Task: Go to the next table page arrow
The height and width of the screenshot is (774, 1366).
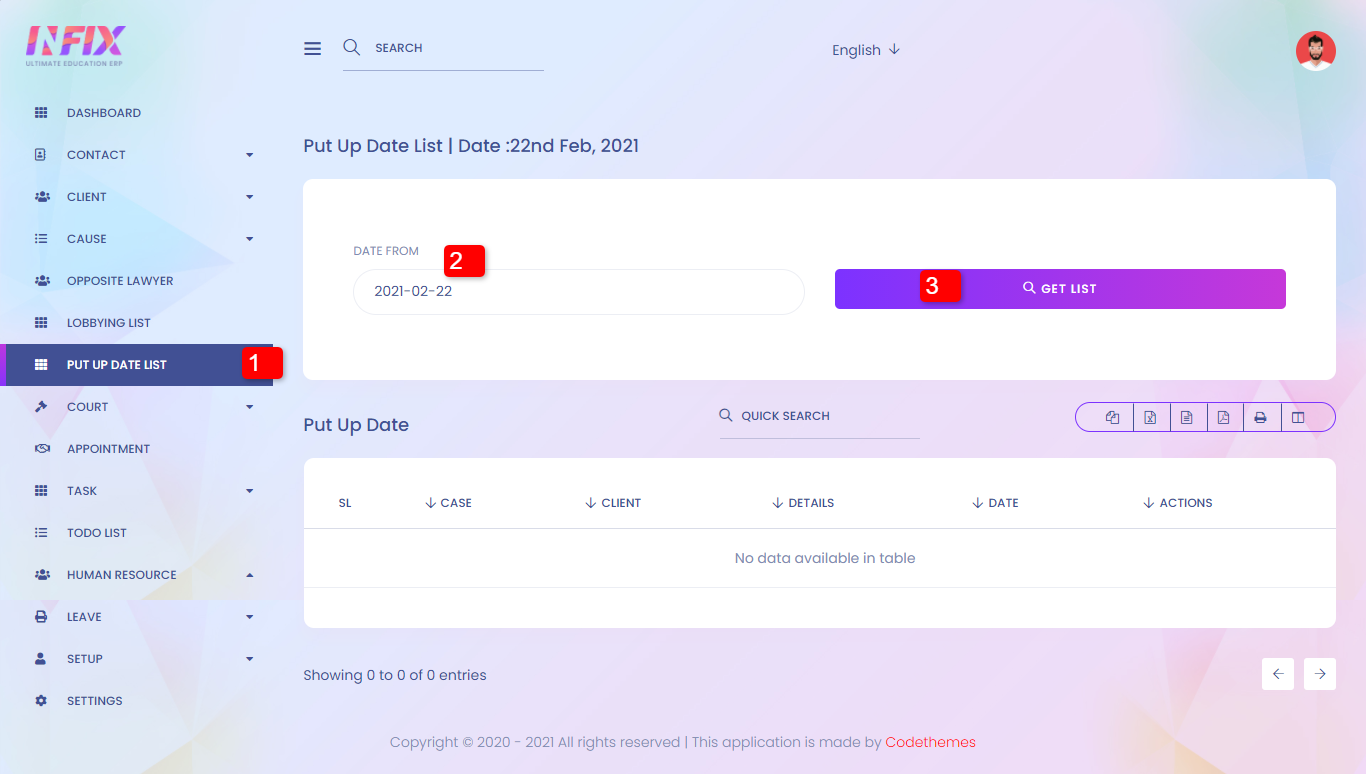Action: coord(1320,674)
